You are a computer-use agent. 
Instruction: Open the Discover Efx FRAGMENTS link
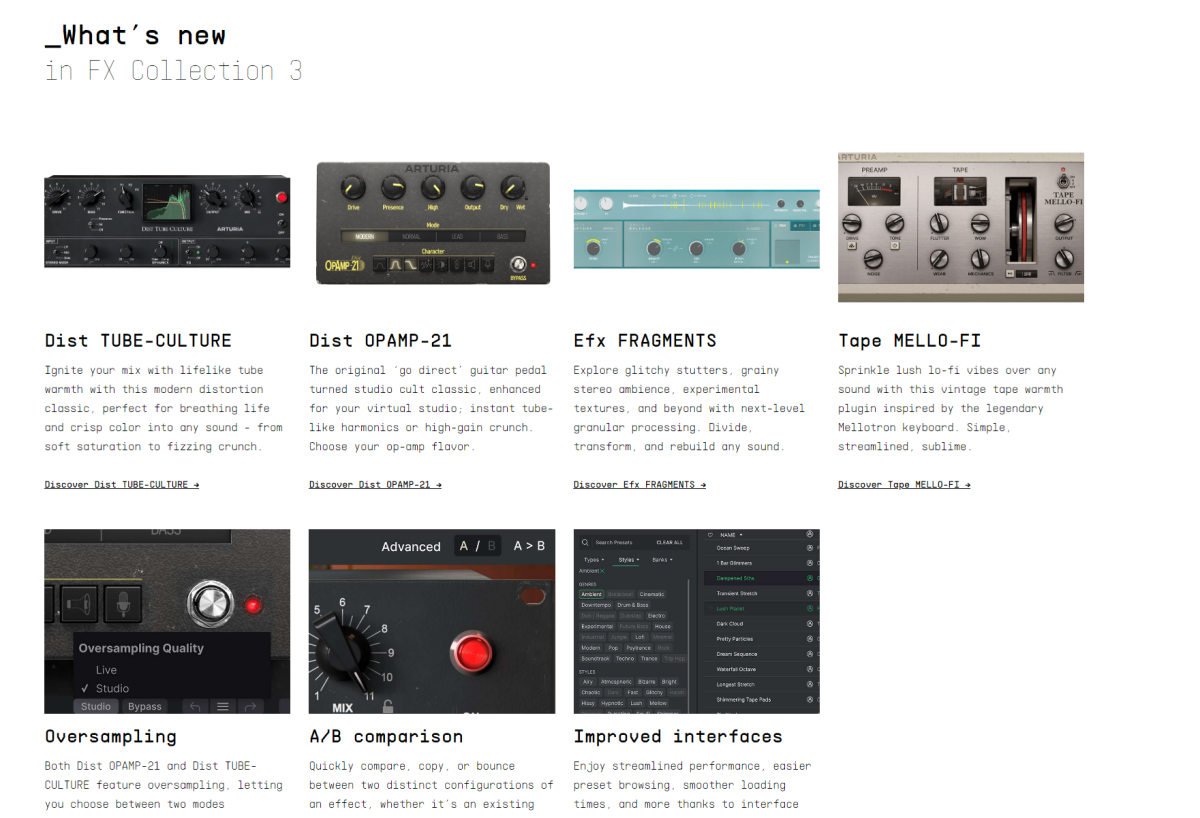(640, 485)
